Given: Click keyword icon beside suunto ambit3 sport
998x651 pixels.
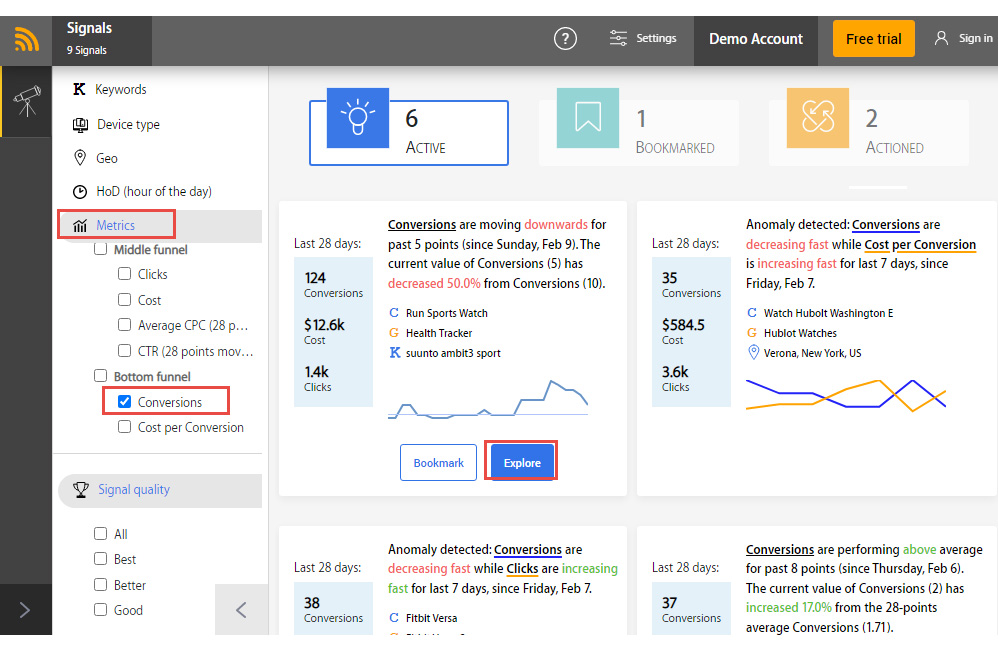Looking at the screenshot, I should point(395,353).
